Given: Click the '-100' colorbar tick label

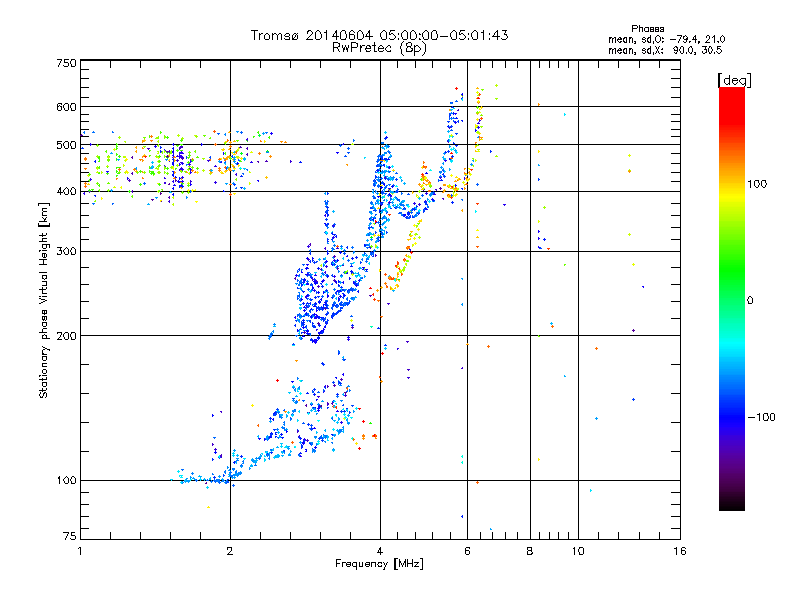Looking at the screenshot, I should 761,417.
